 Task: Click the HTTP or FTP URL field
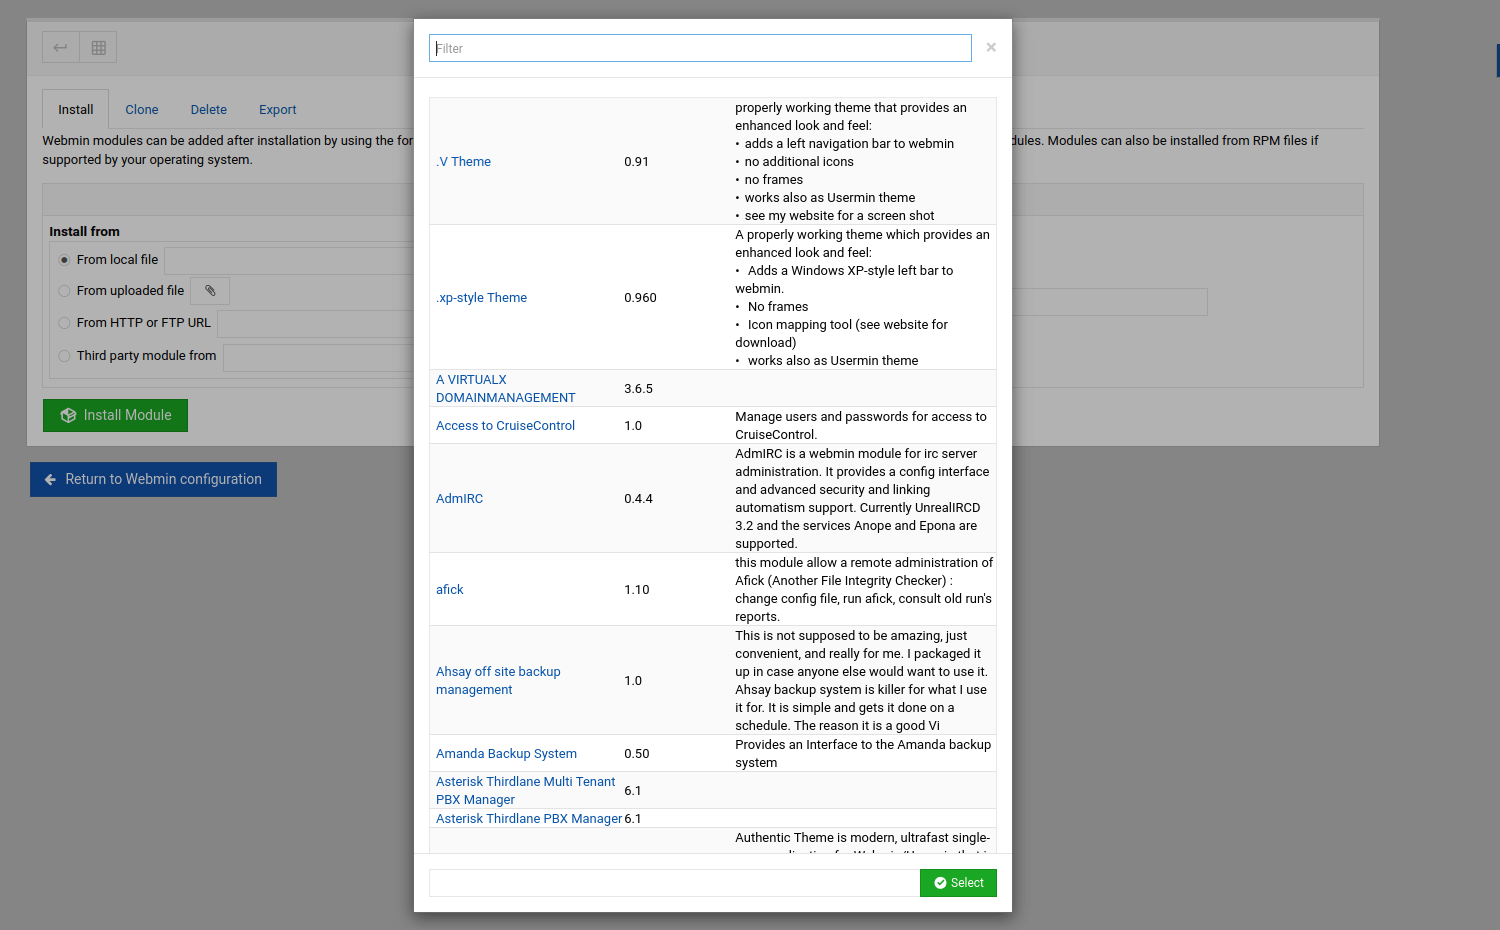click(x=316, y=324)
